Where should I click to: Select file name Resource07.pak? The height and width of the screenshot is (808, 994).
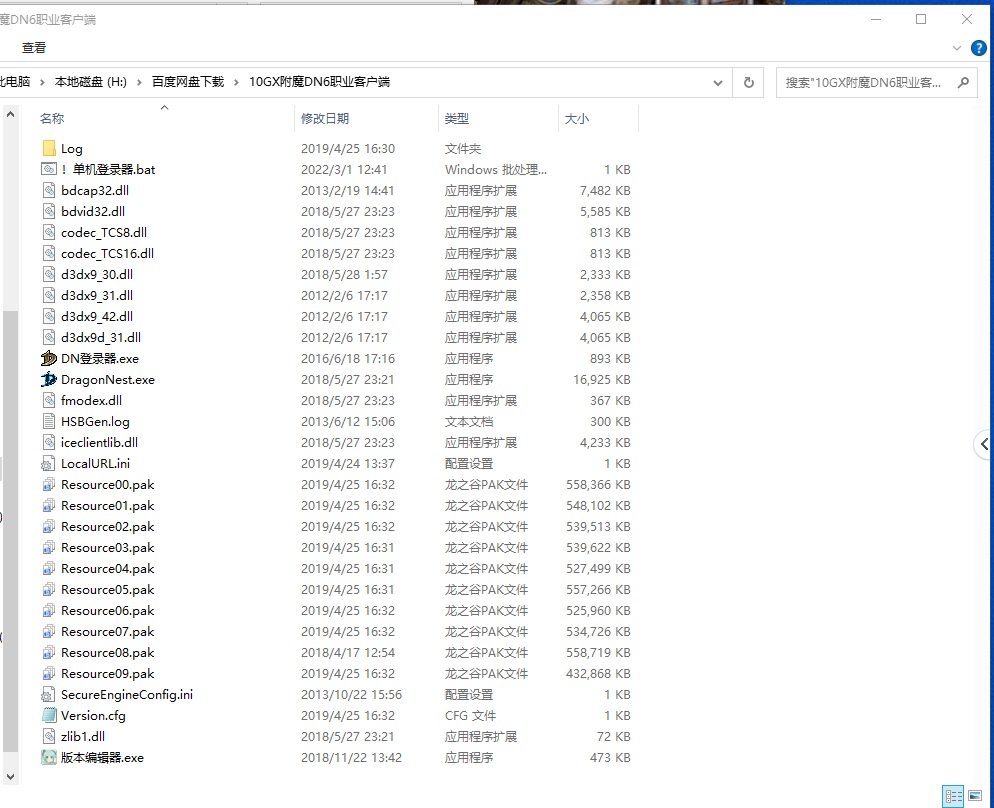[108, 631]
